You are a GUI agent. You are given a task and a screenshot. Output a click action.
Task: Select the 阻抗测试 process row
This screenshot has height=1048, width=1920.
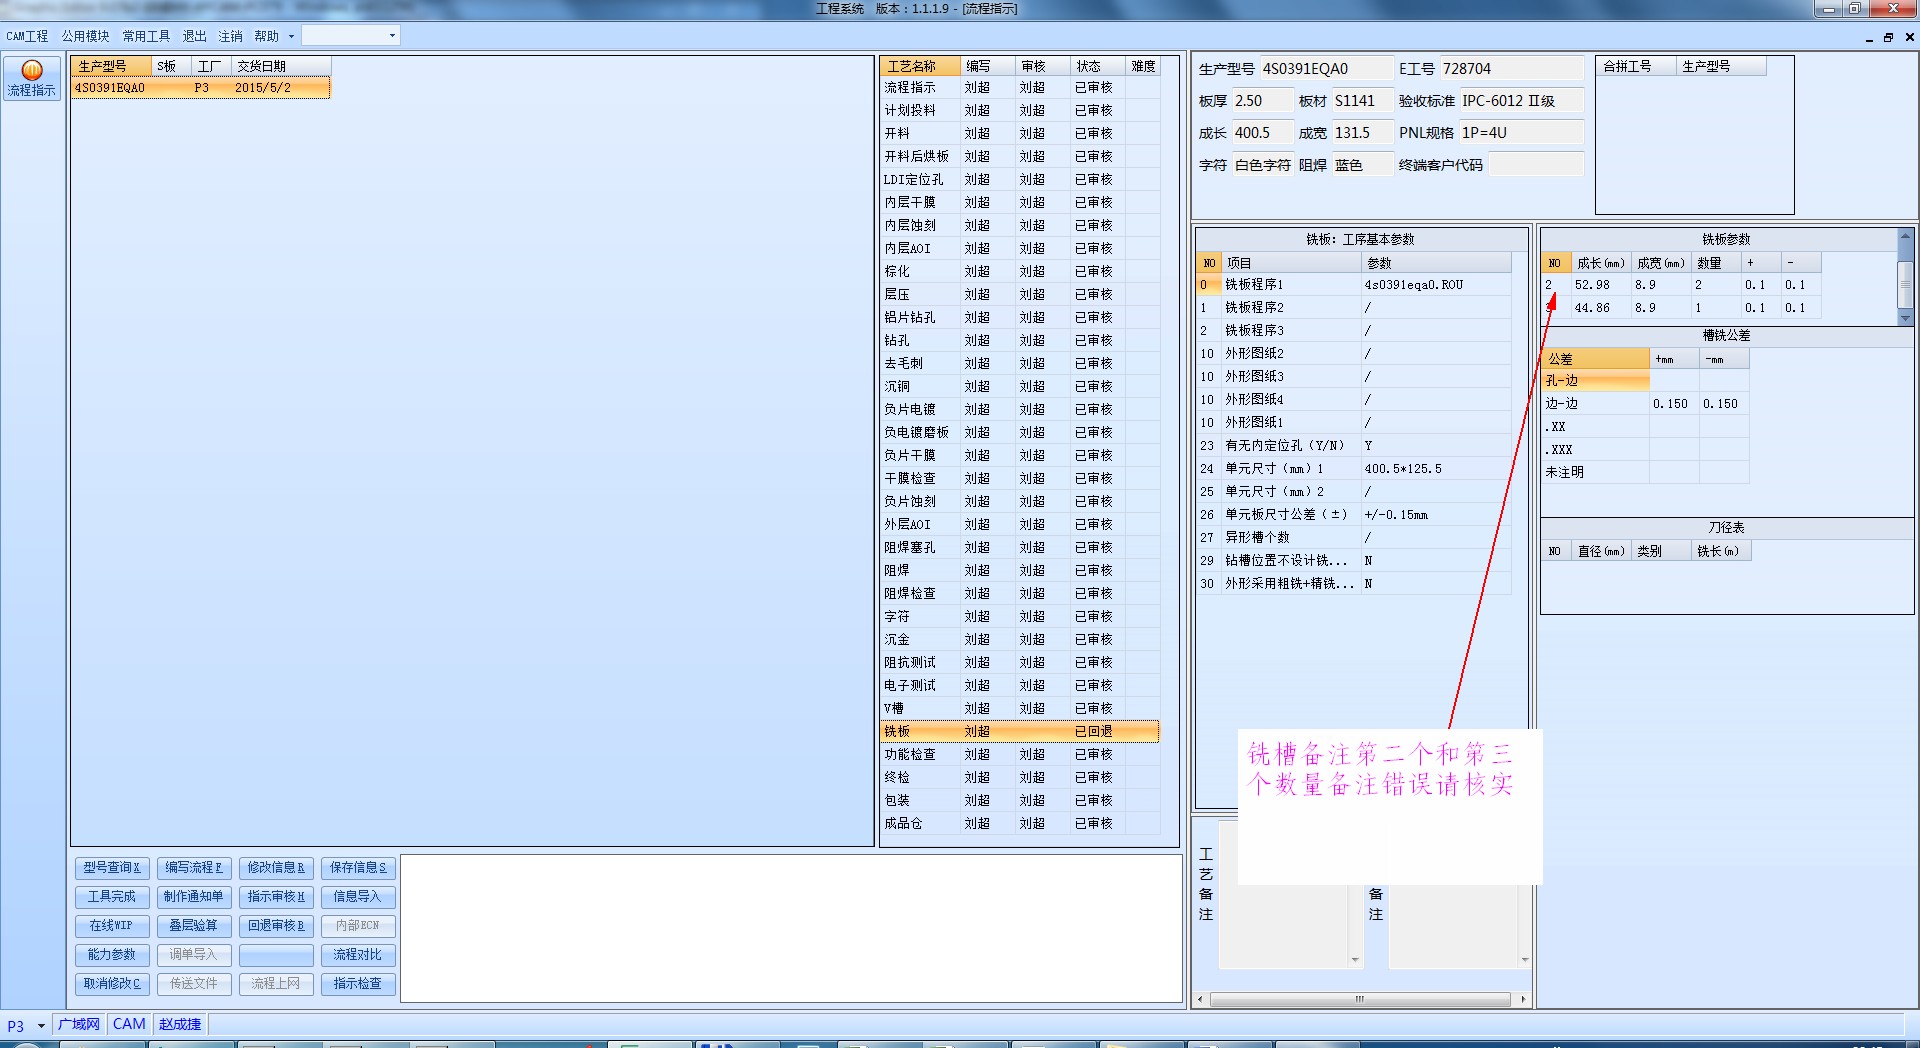pos(1019,663)
